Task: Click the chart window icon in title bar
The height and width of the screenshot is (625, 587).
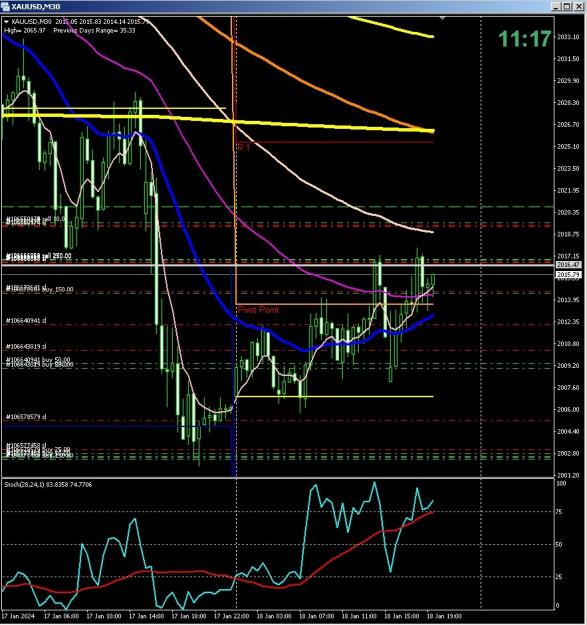Action: coord(6,6)
